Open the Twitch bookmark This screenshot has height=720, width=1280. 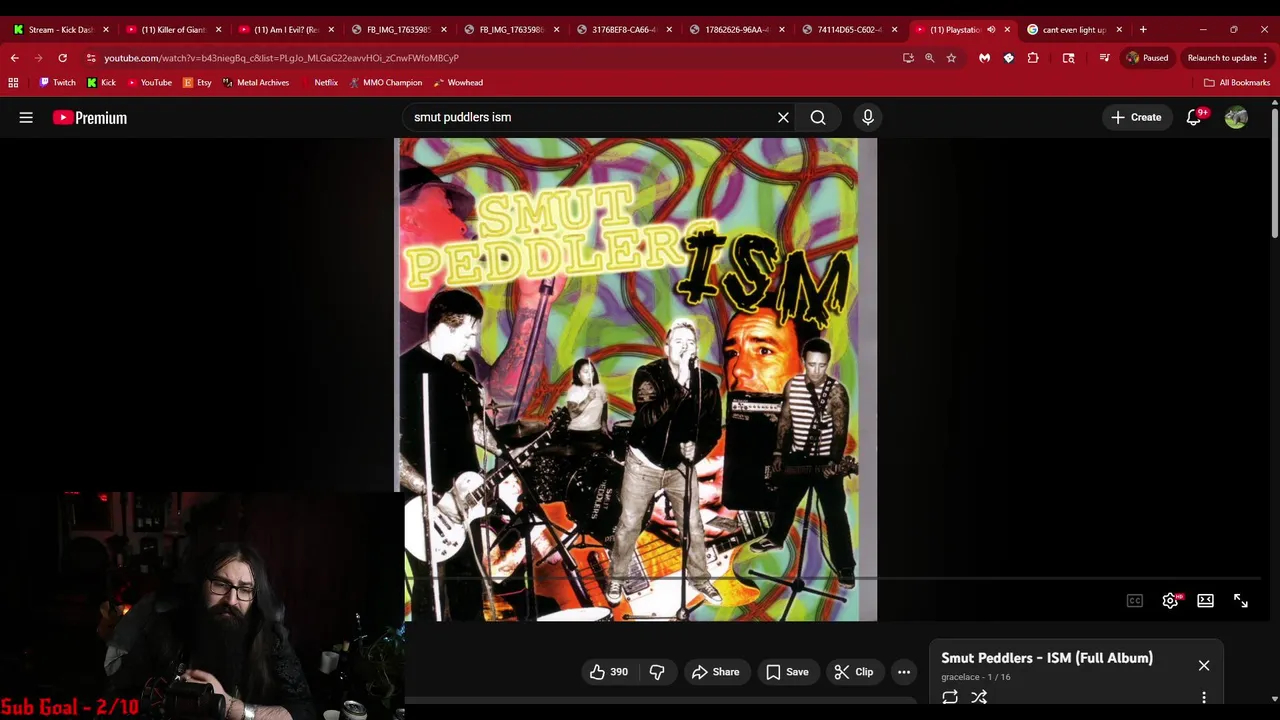(57, 83)
